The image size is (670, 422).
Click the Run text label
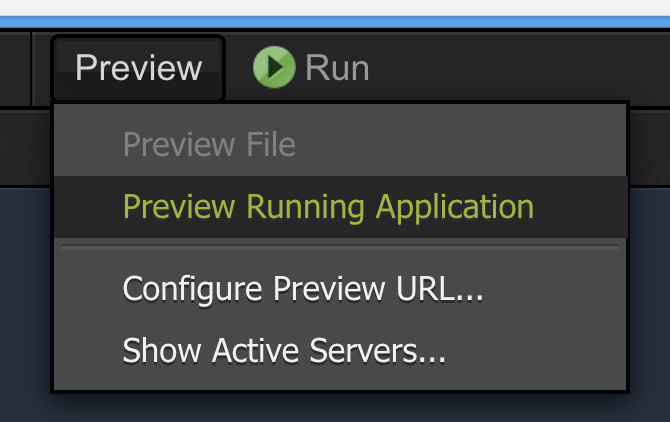337,67
